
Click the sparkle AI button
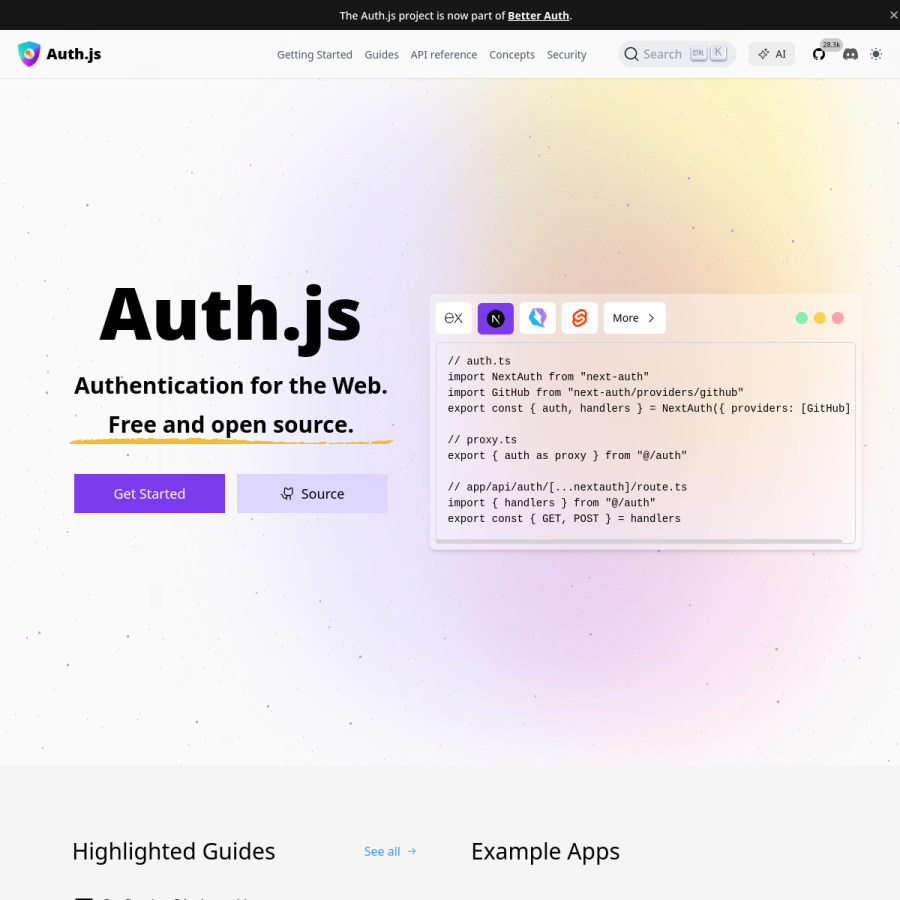771,55
